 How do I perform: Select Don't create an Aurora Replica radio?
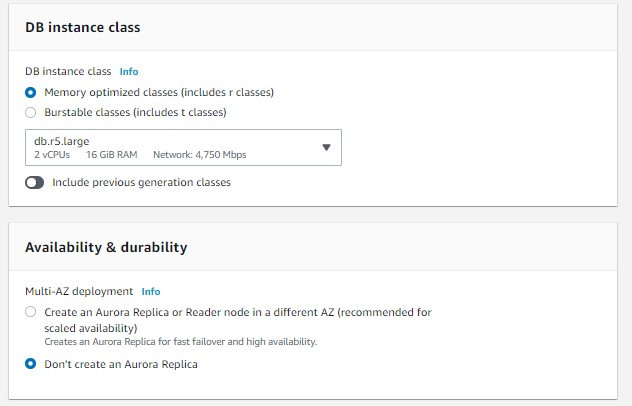(x=31, y=364)
